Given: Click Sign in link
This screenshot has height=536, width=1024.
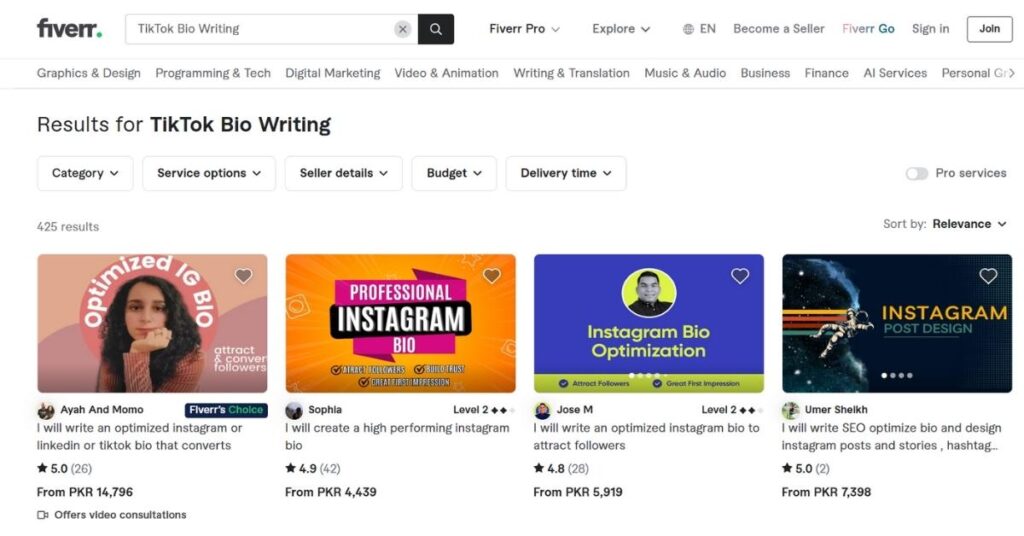Looking at the screenshot, I should [x=931, y=29].
